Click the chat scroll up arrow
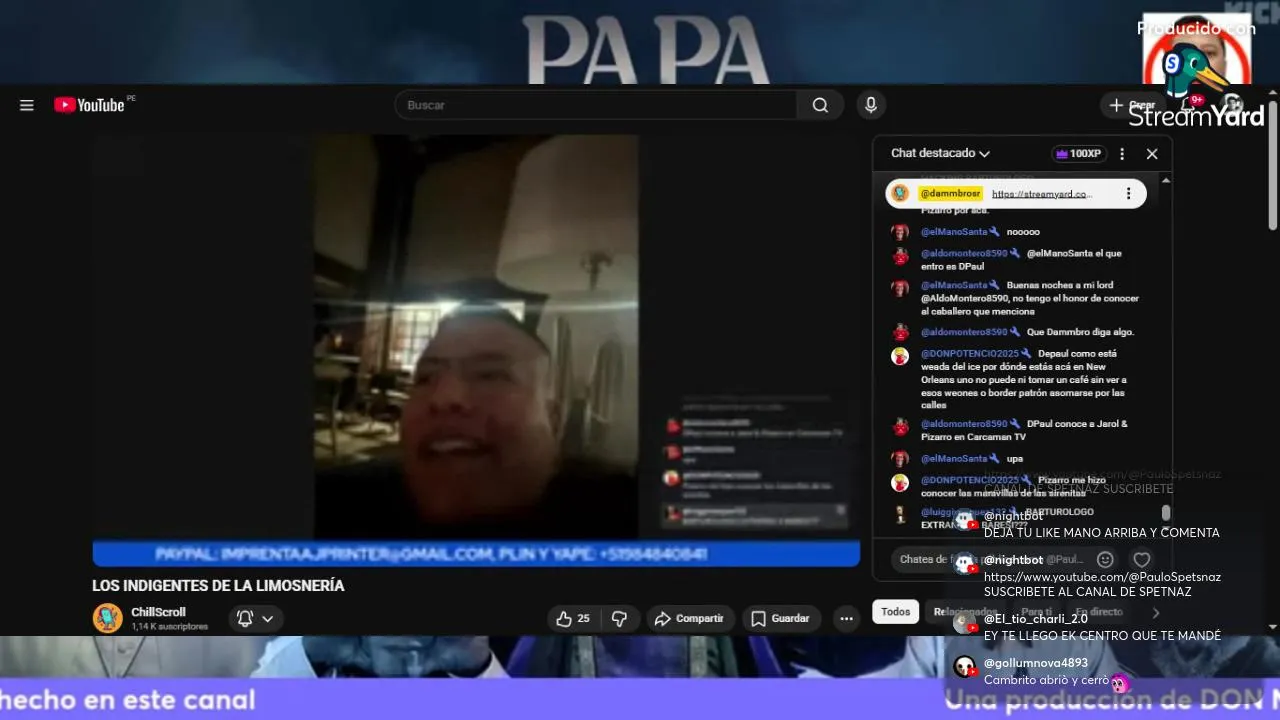Viewport: 1280px width, 720px height. click(x=1166, y=181)
